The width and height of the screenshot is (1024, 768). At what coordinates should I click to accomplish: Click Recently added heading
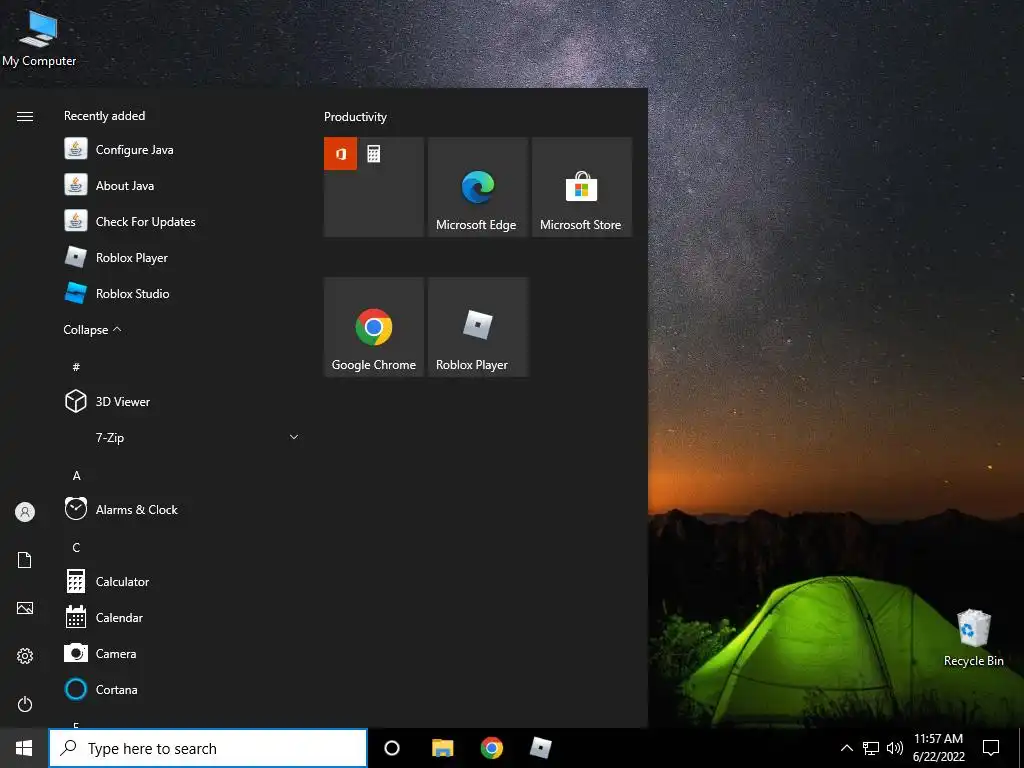pyautogui.click(x=104, y=116)
